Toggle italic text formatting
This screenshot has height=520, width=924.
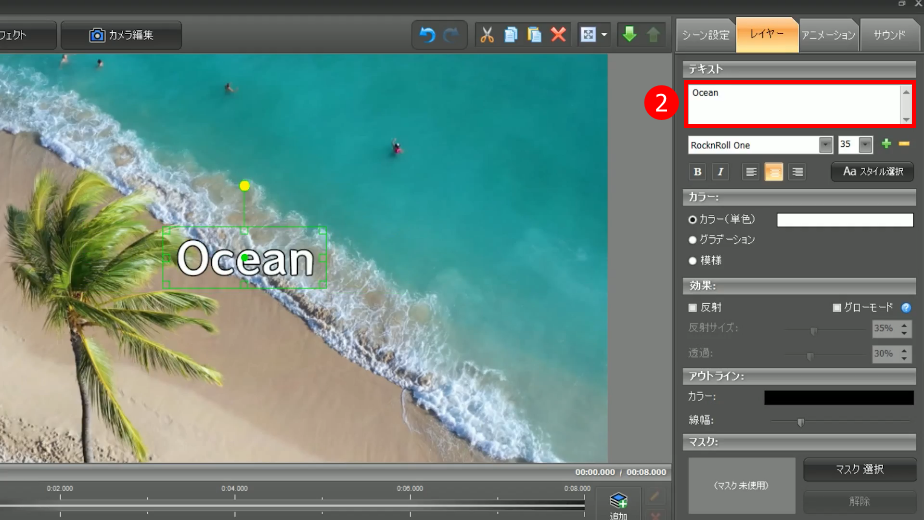coord(719,172)
